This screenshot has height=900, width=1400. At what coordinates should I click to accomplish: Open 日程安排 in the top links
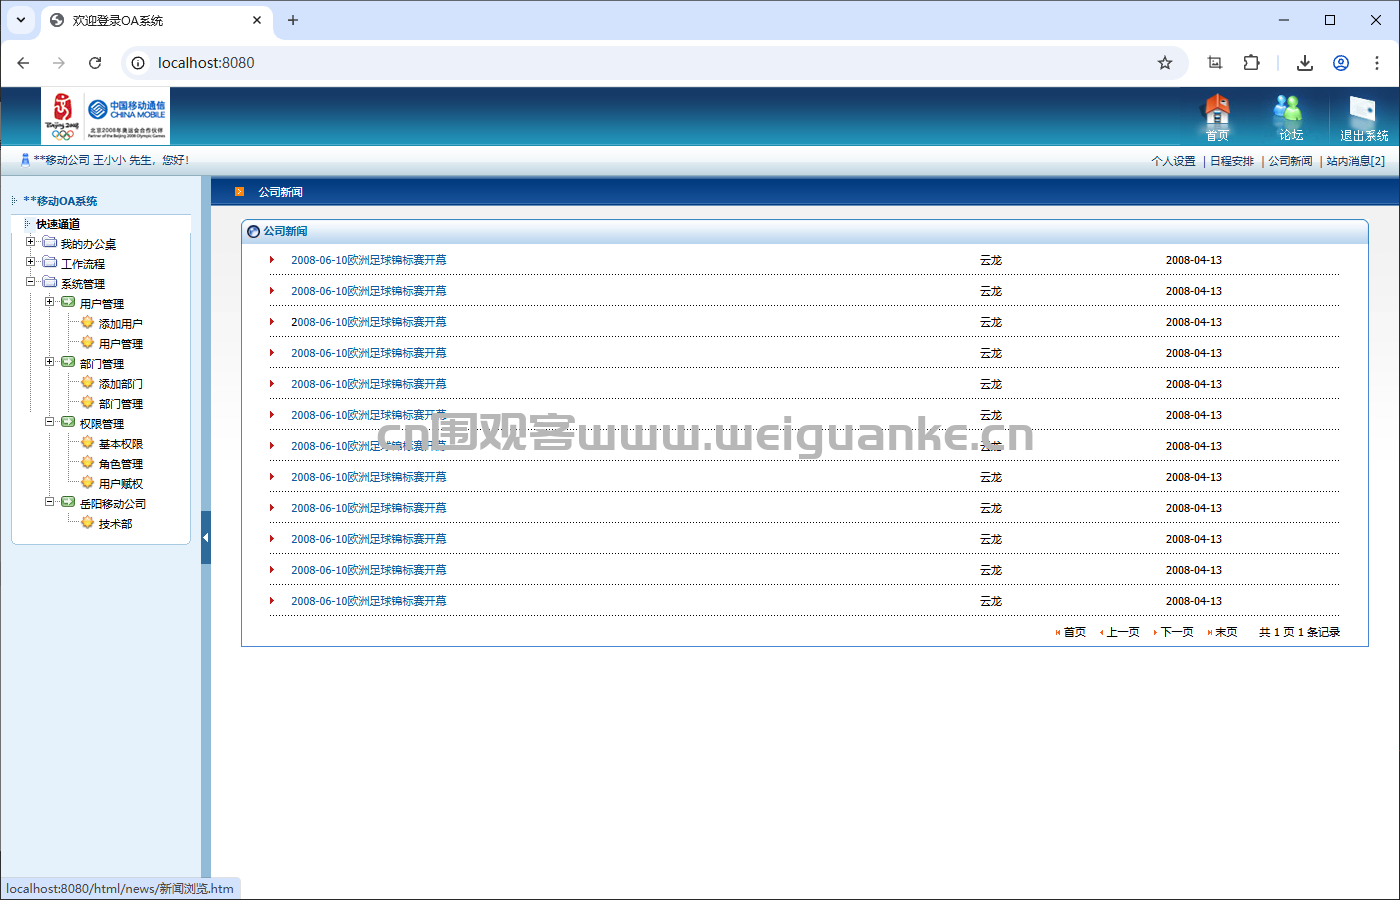(1232, 161)
